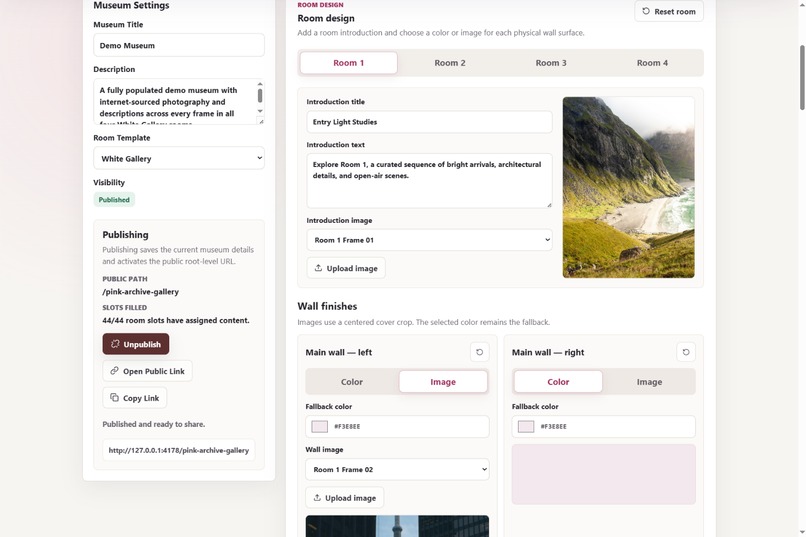This screenshot has width=806, height=537.
Task: Select Color mode for Main wall — right
Action: click(558, 382)
